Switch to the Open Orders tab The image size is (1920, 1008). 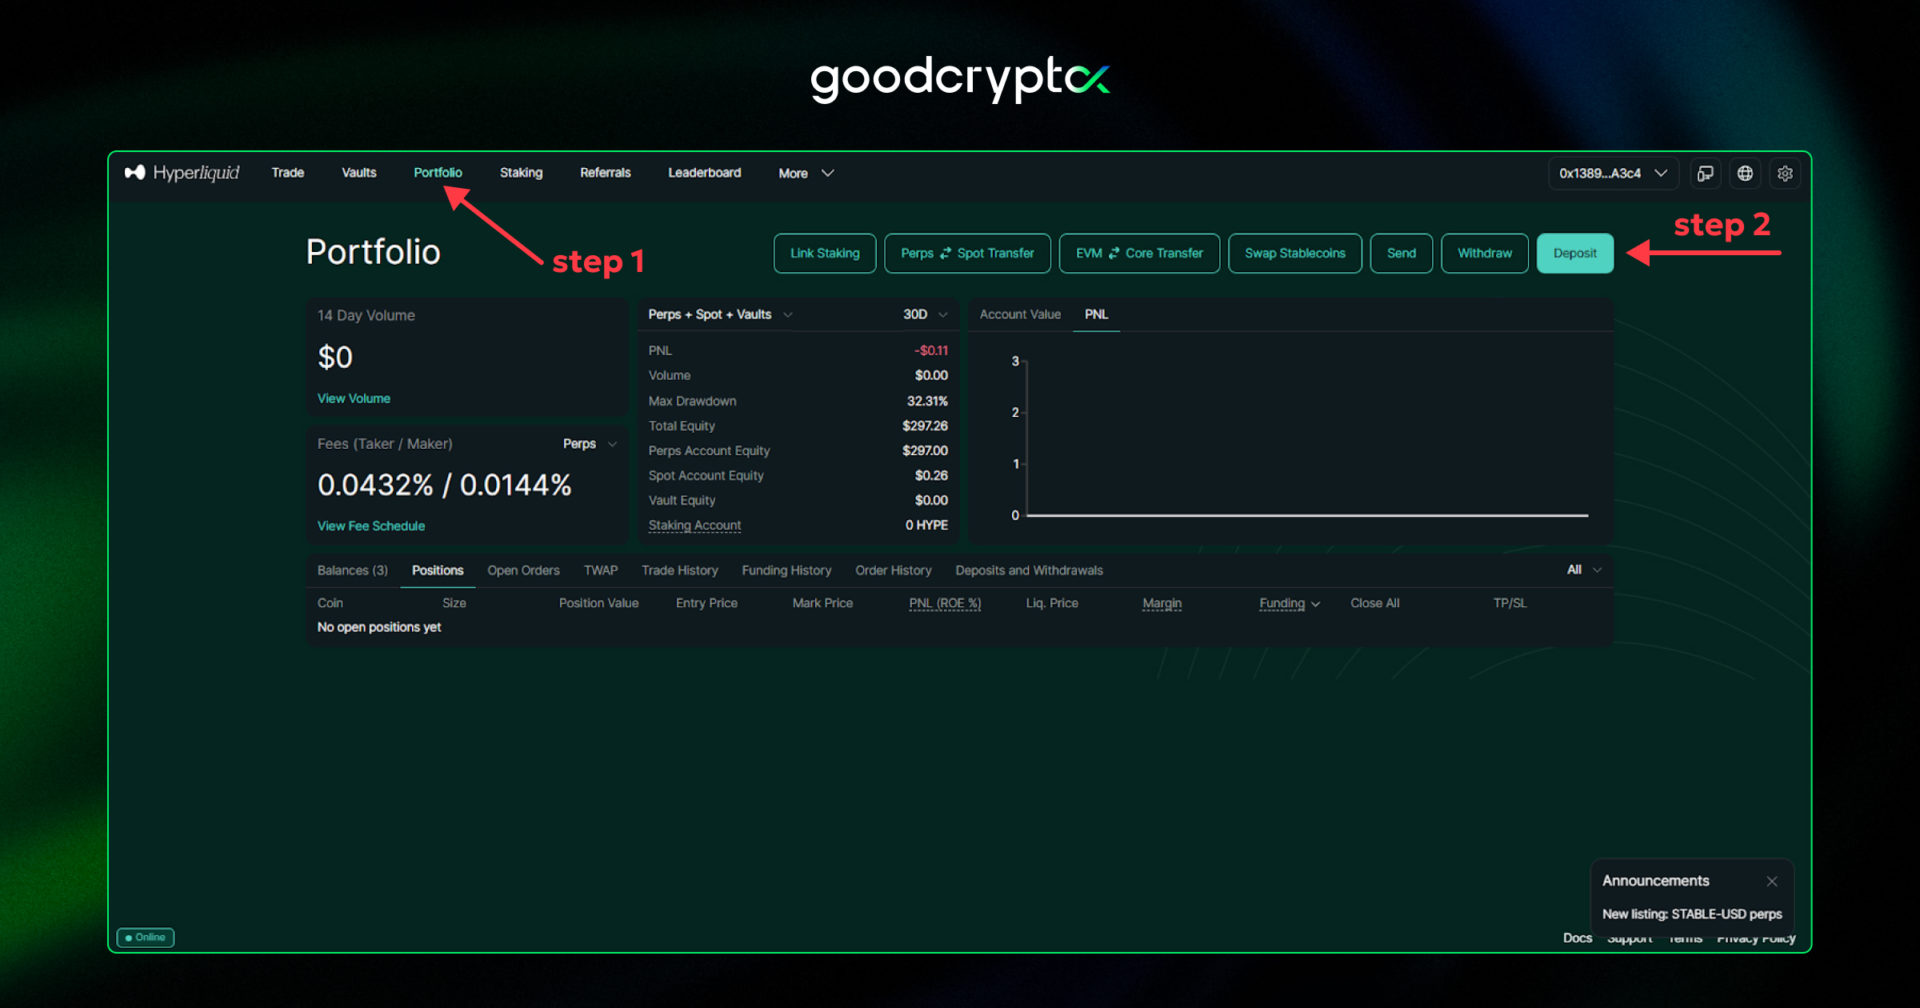pyautogui.click(x=523, y=570)
